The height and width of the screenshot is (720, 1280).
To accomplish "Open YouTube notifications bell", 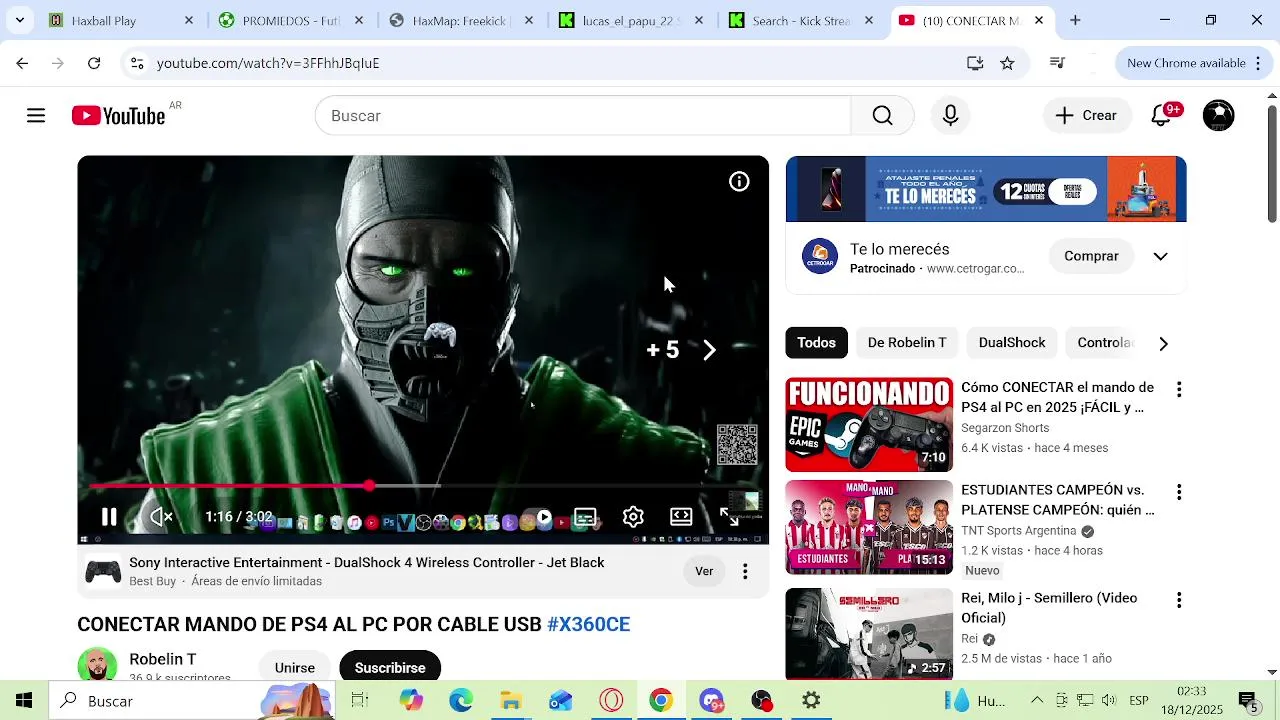I will pyautogui.click(x=1161, y=116).
